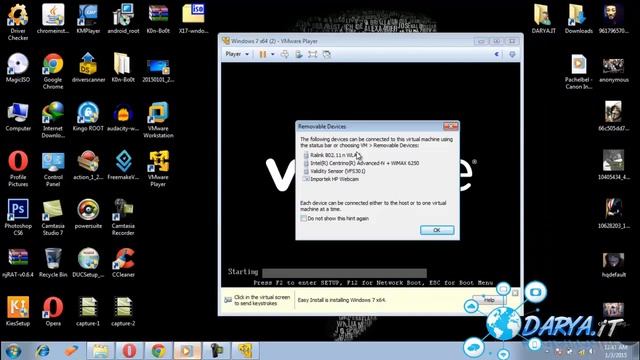Open VMware Player desktop shortcut

158,169
